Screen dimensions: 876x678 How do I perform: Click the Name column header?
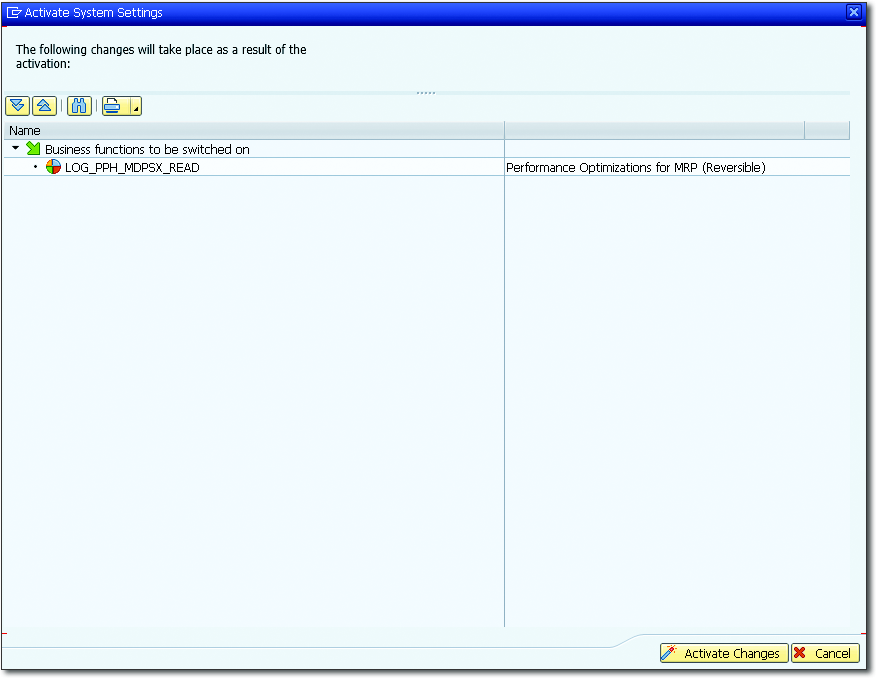click(254, 131)
